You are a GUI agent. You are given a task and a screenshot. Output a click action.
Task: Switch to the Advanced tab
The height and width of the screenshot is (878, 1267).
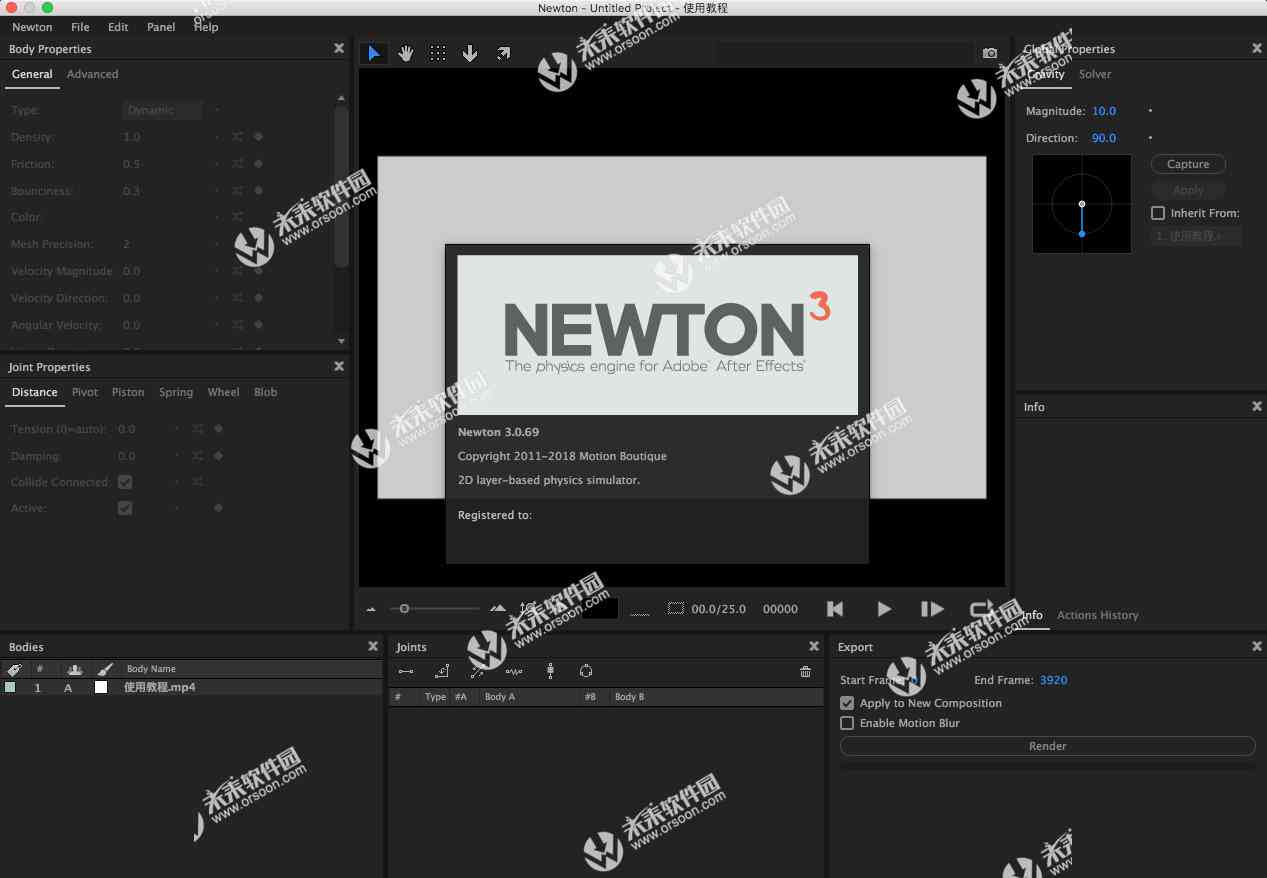point(92,74)
